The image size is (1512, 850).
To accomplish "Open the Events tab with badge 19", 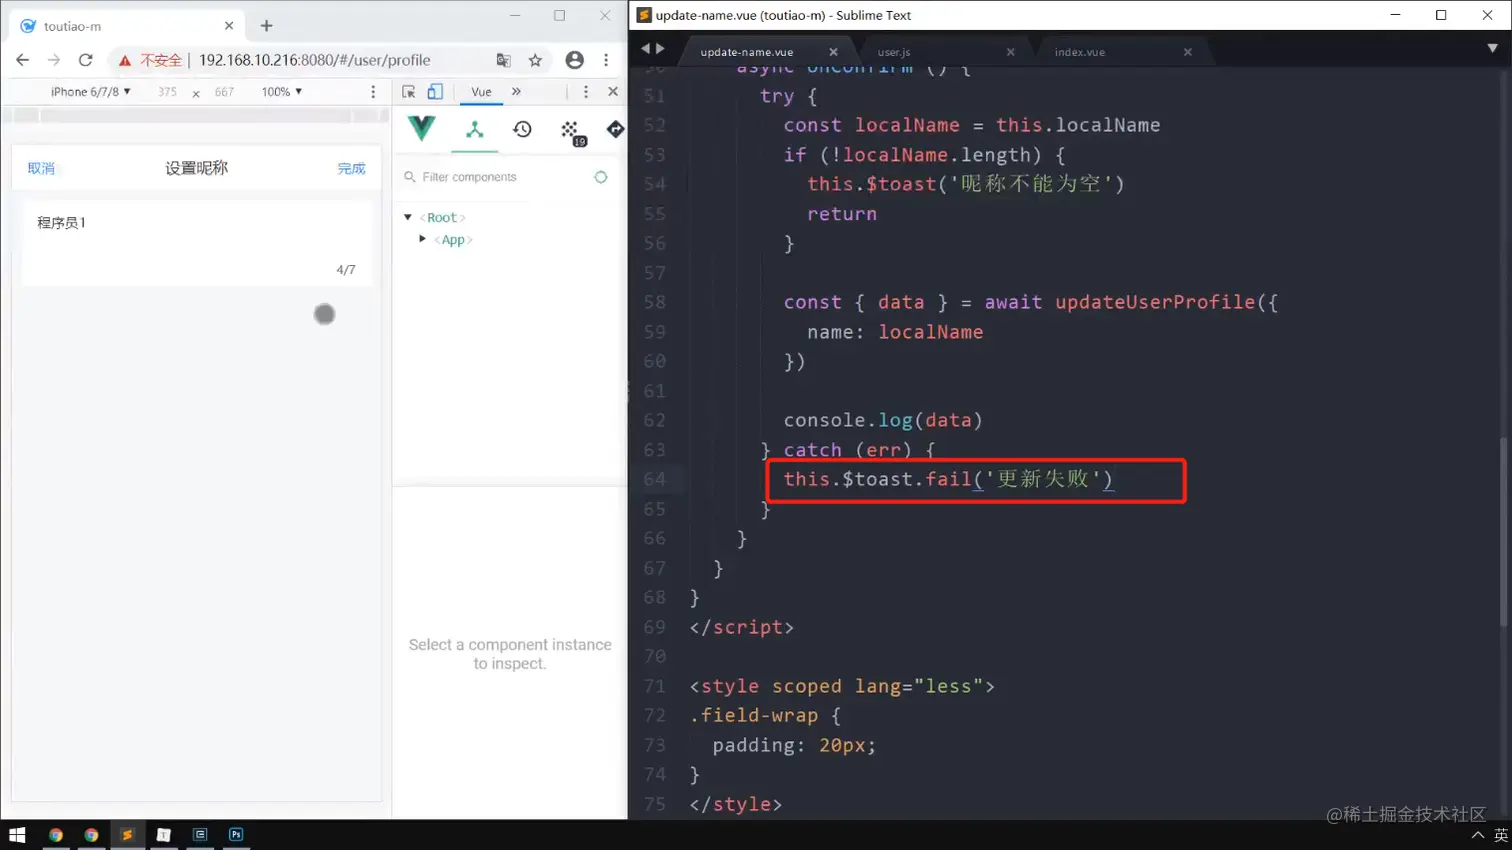I will point(572,132).
